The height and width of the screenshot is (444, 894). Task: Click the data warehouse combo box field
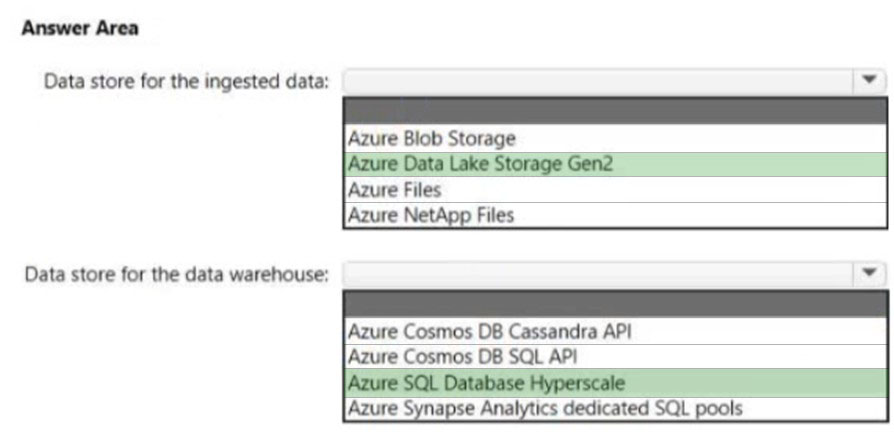coord(614,274)
